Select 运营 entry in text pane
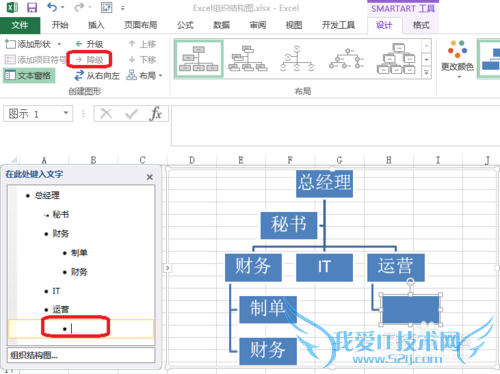 click(60, 310)
